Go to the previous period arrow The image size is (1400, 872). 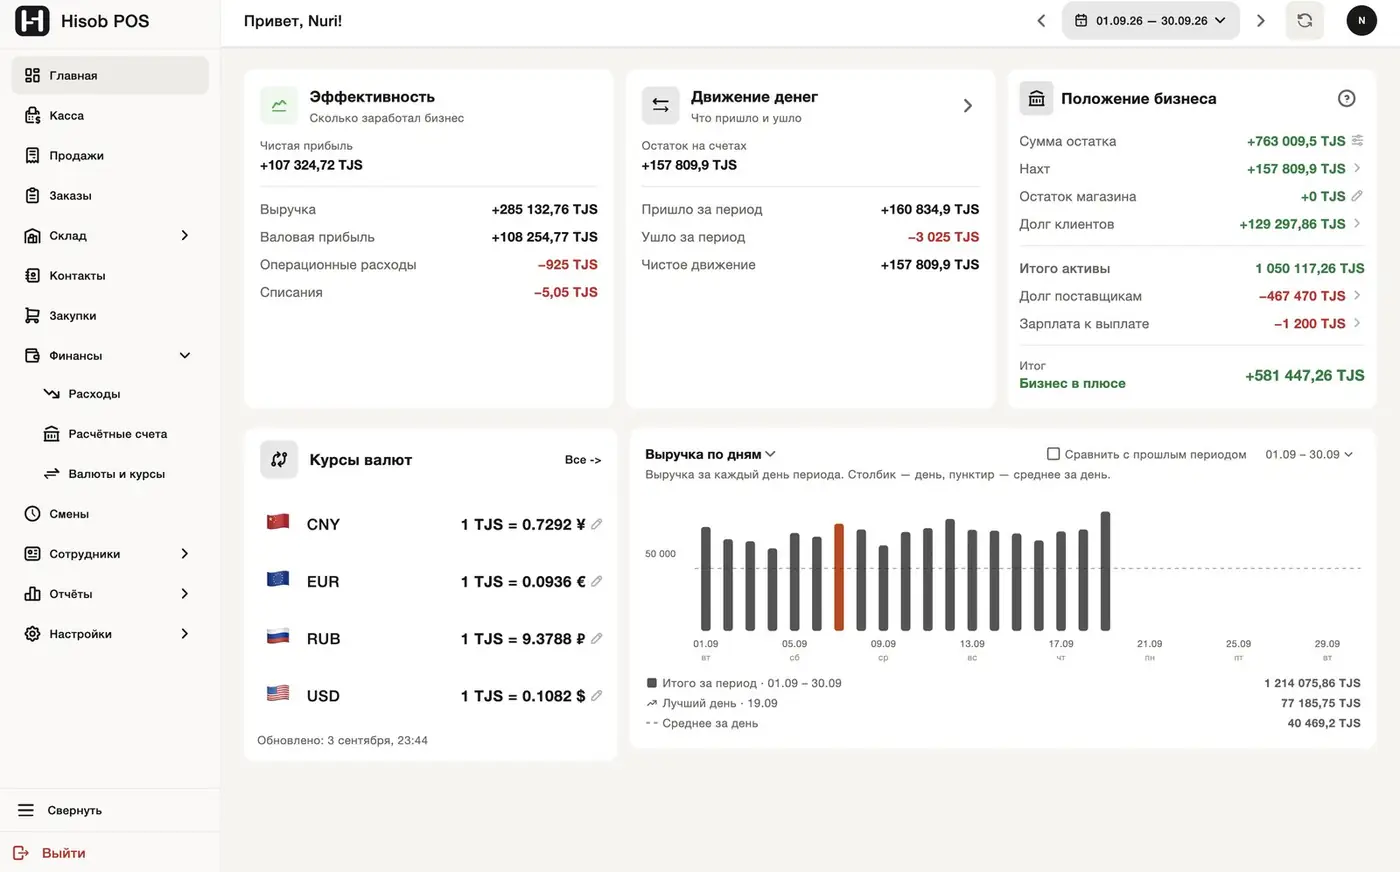pyautogui.click(x=1041, y=20)
